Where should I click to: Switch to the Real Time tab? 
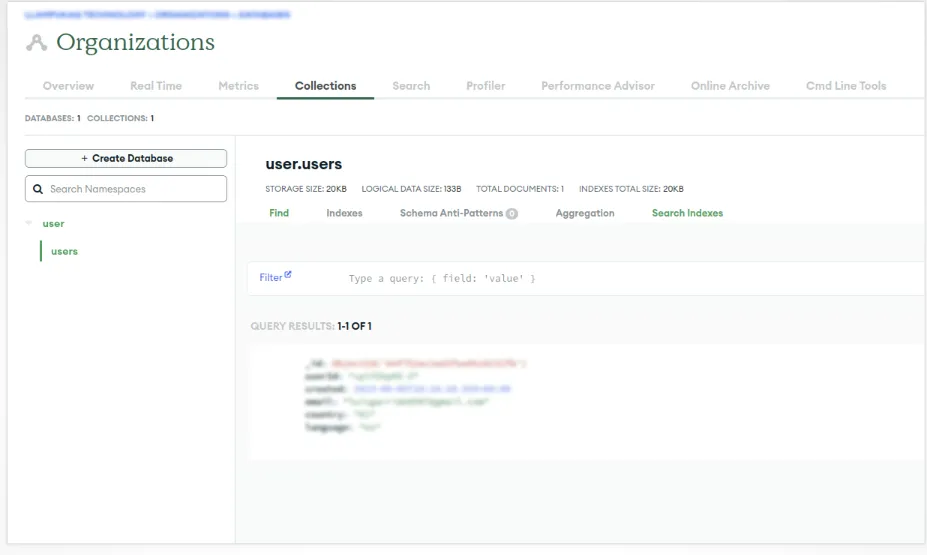pos(156,86)
